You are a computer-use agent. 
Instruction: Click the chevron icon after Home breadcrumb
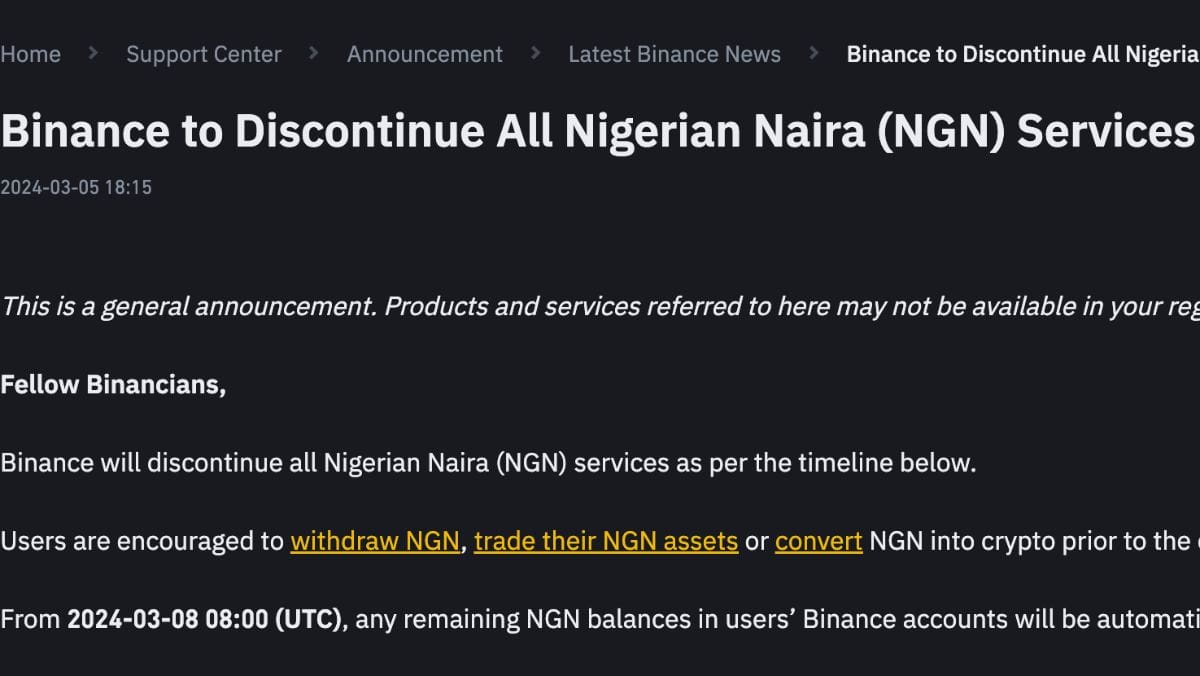[x=93, y=53]
